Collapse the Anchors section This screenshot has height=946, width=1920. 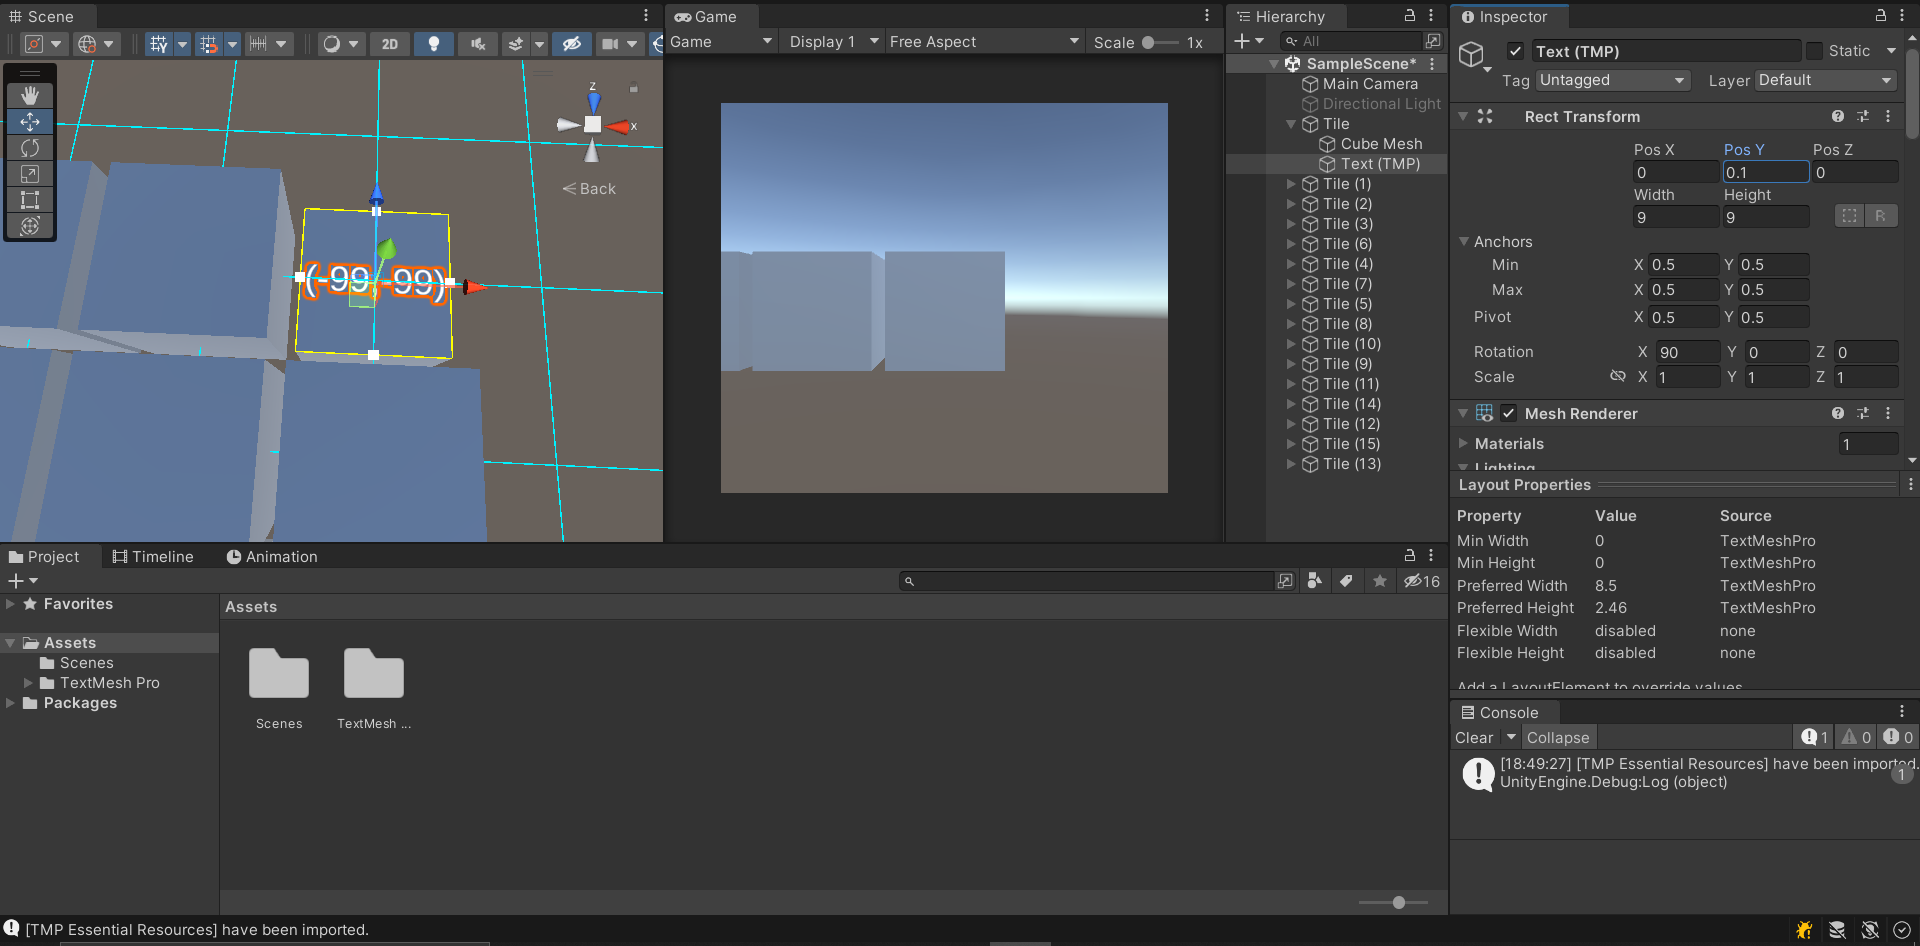pos(1463,241)
